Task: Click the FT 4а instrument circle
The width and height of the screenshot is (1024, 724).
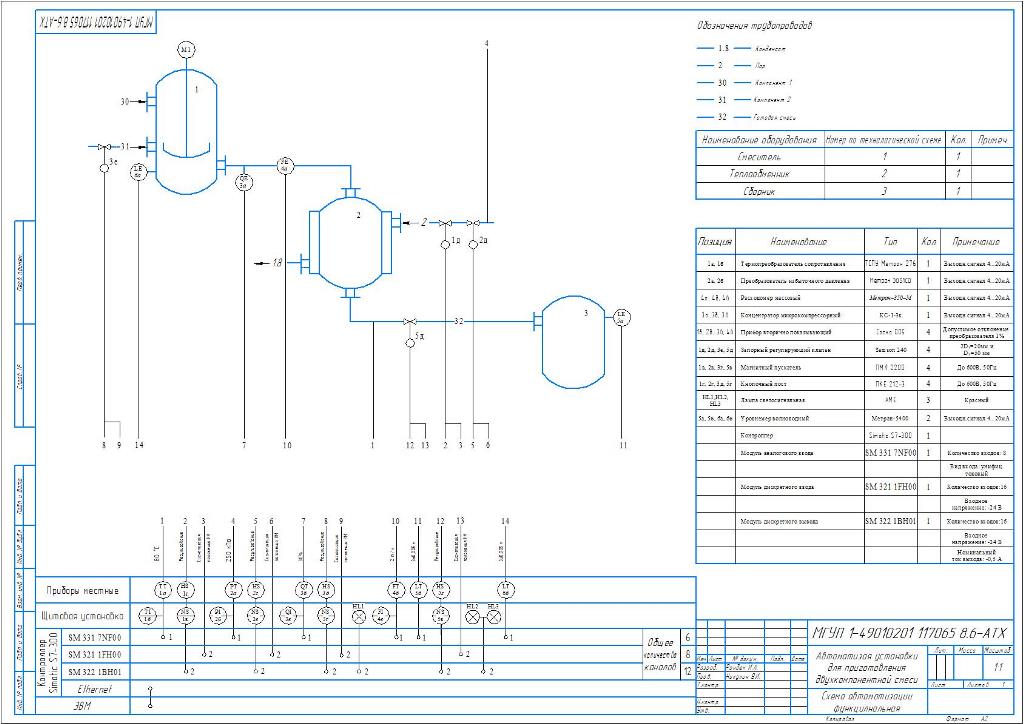Action: click(x=396, y=590)
